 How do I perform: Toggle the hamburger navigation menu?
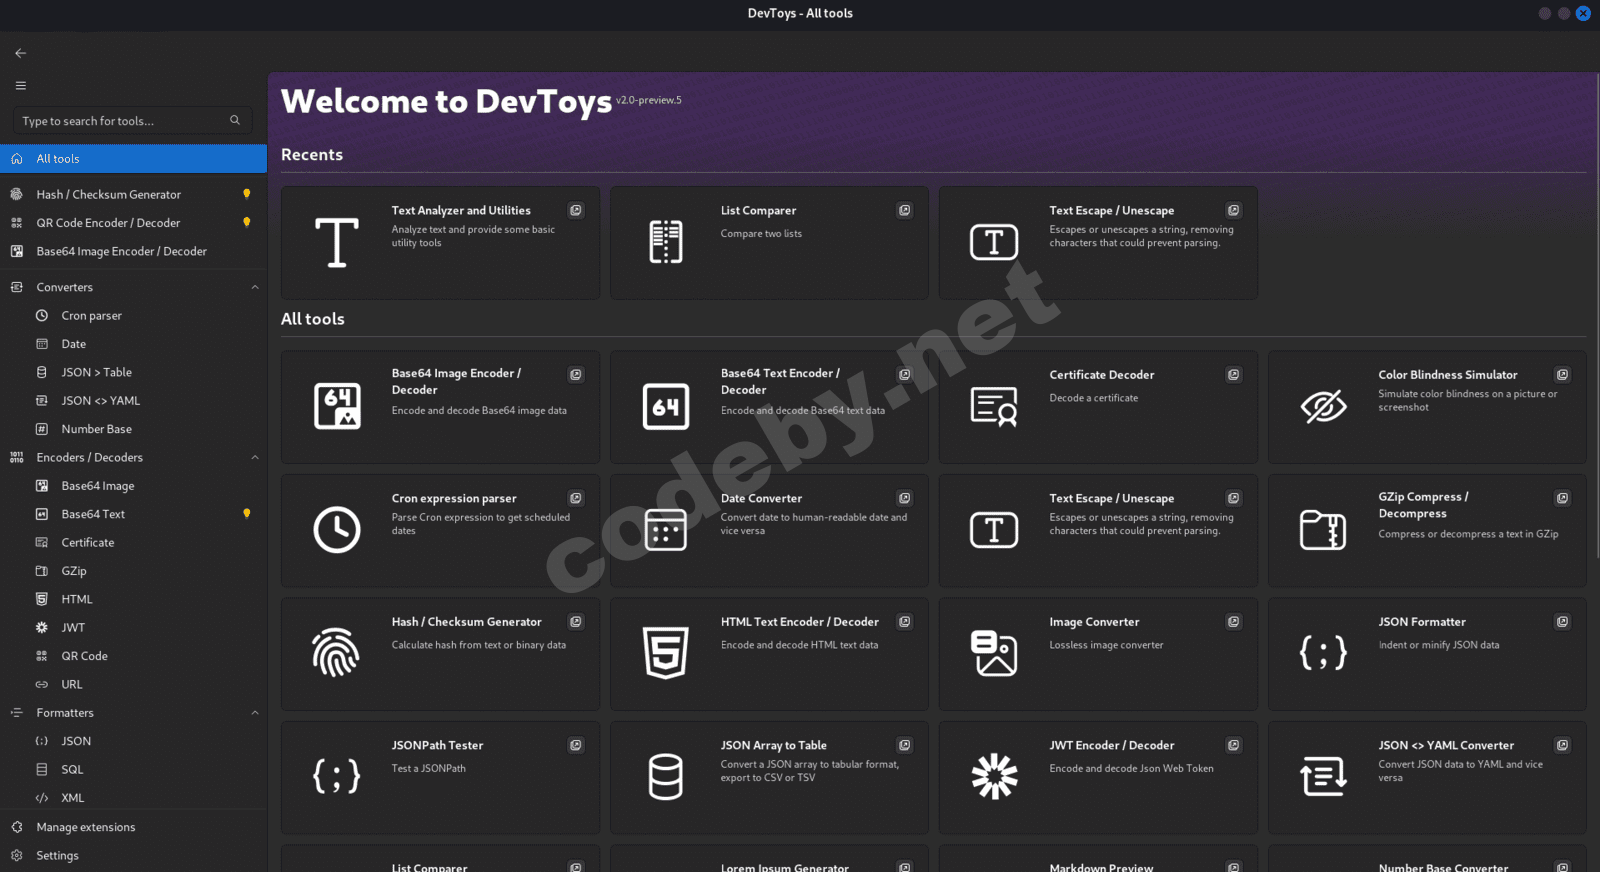[x=21, y=86]
